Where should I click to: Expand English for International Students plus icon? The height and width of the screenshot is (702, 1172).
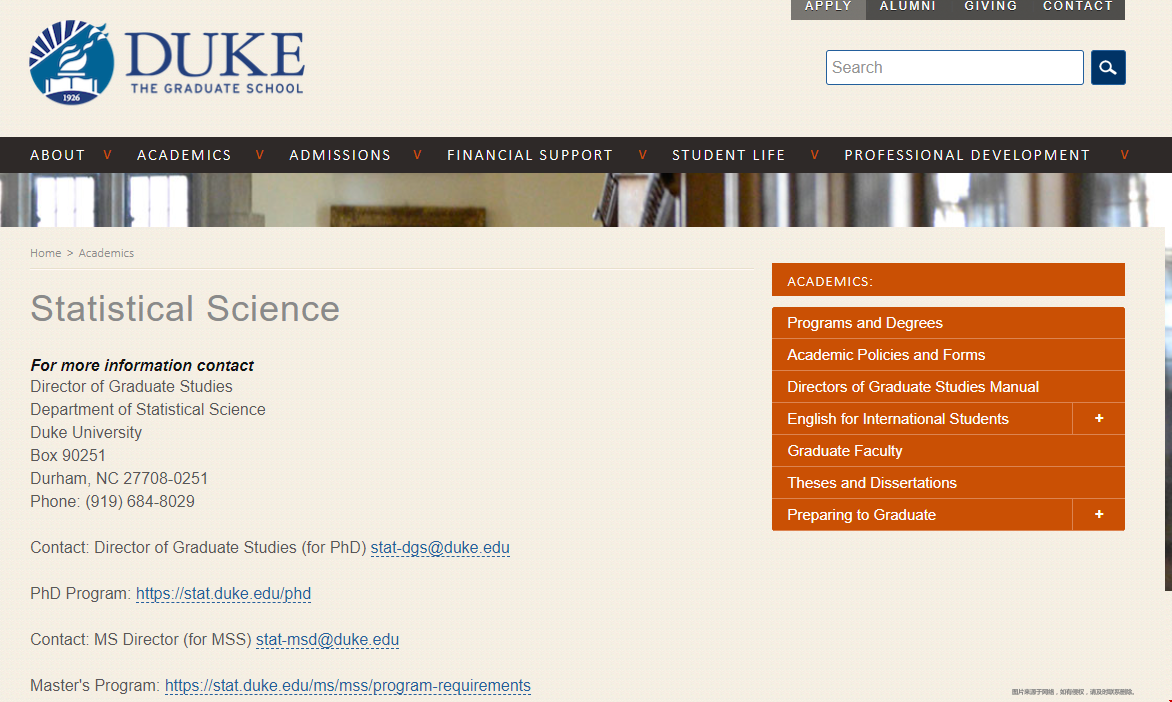pyautogui.click(x=1098, y=418)
